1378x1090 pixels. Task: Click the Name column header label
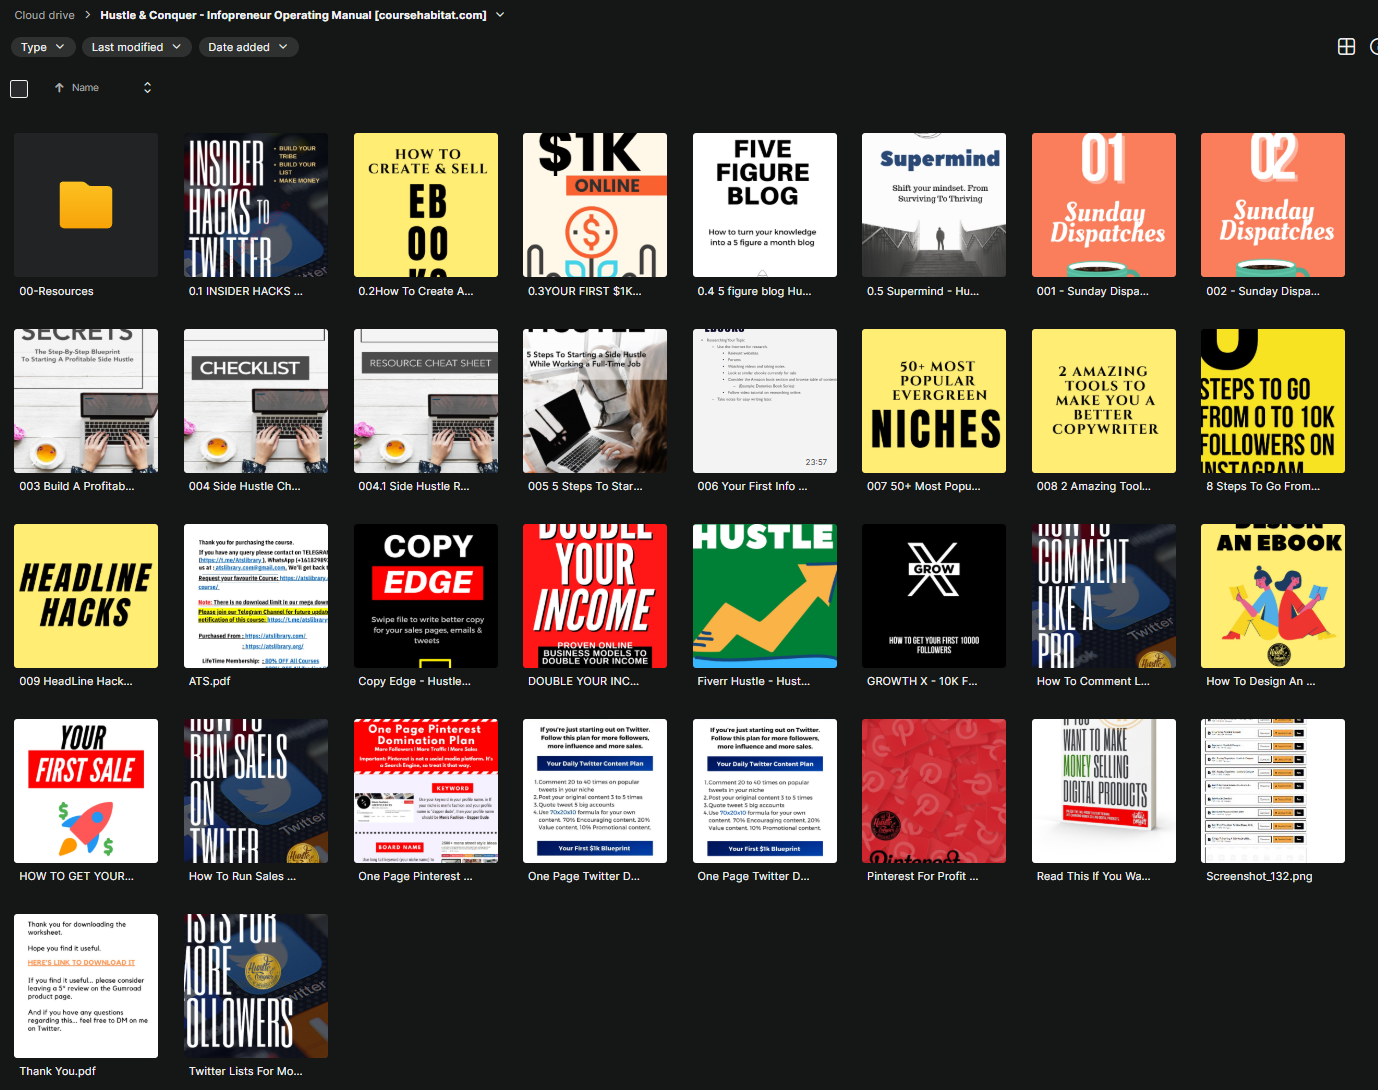click(85, 88)
